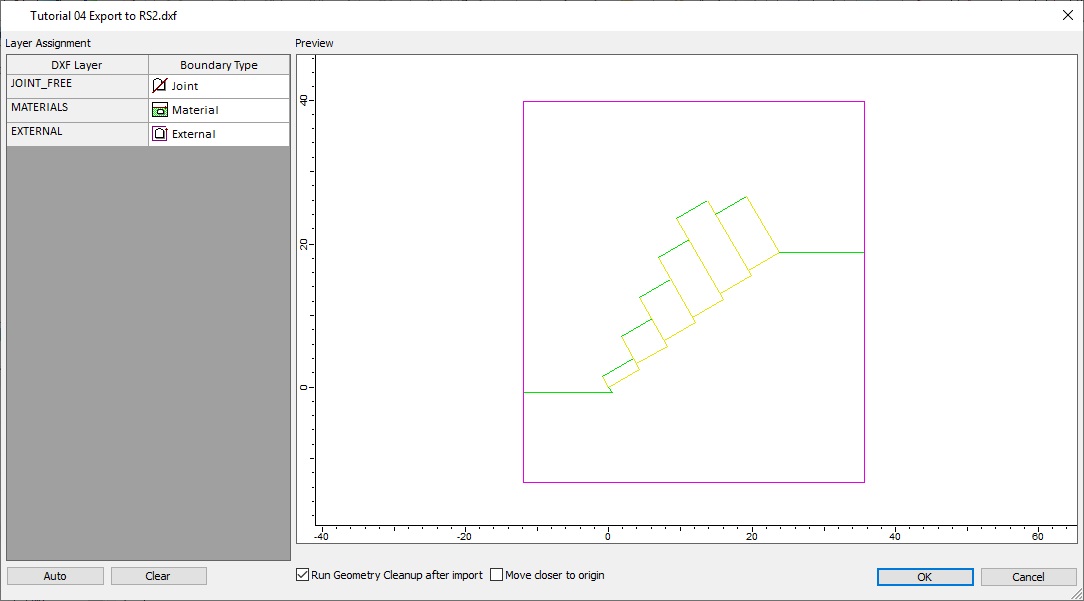This screenshot has width=1084, height=601.
Task: Click the Boundary Type column header
Action: tap(219, 64)
